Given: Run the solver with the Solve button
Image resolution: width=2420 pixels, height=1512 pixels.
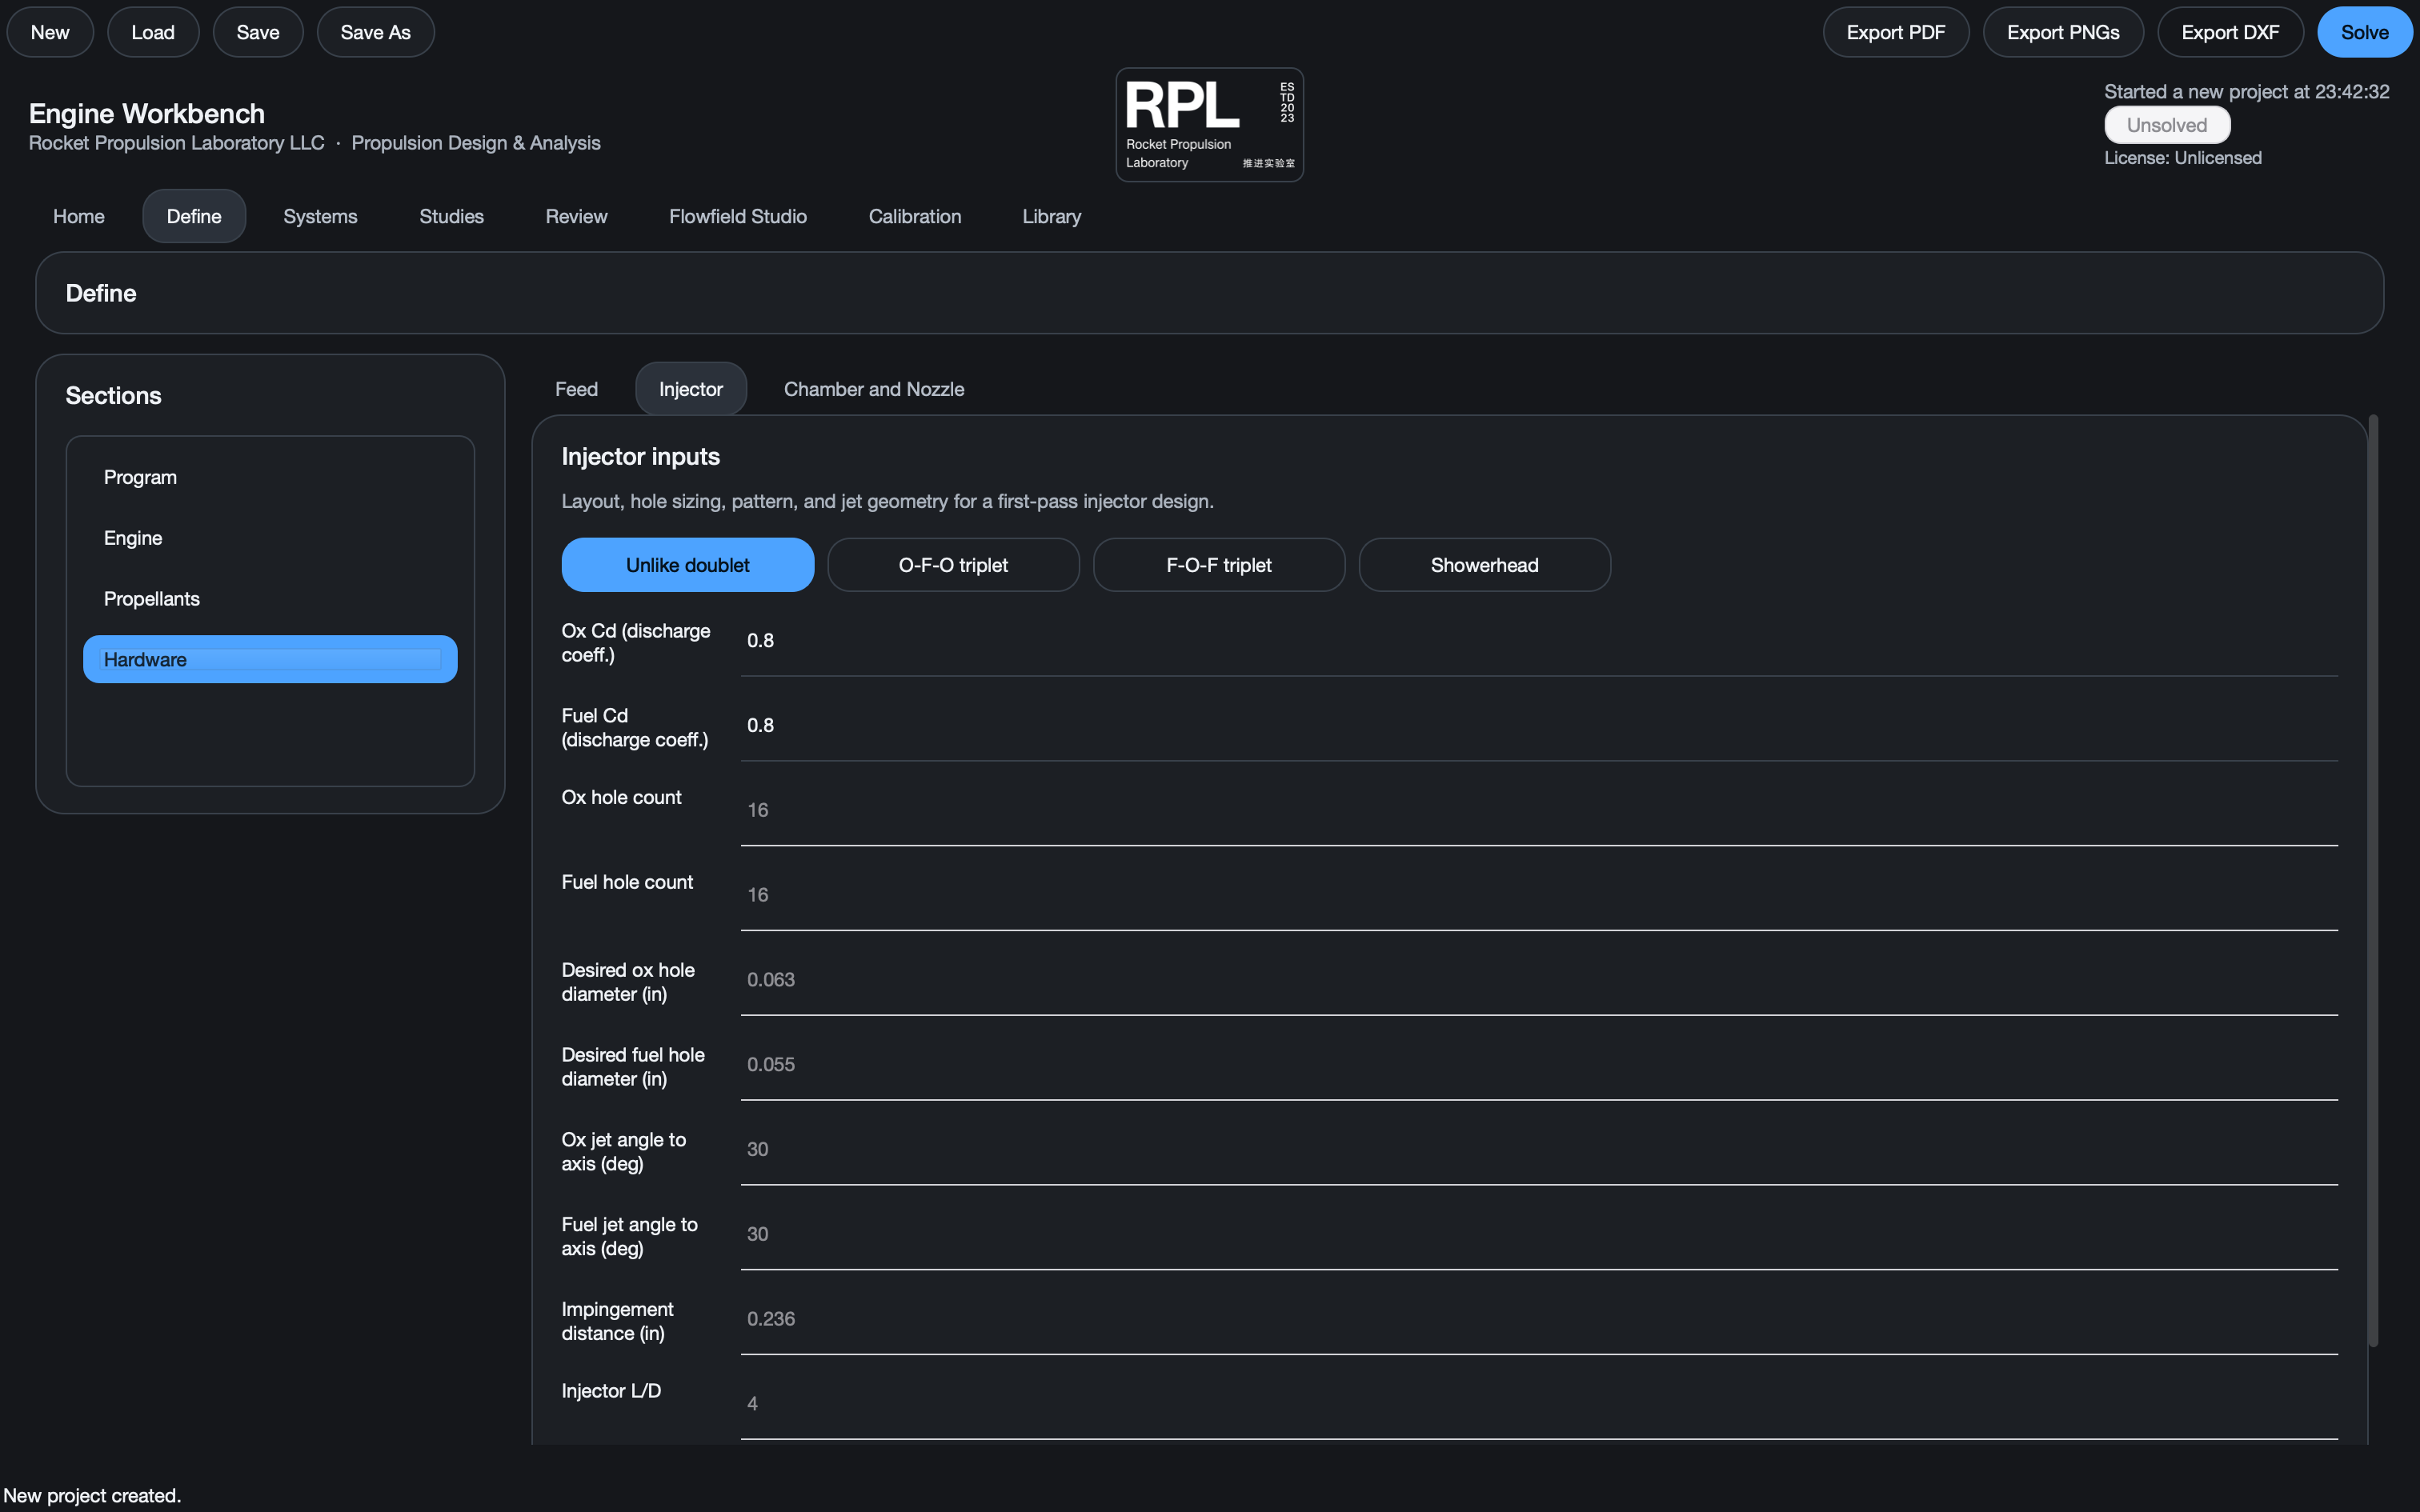Looking at the screenshot, I should point(2364,32).
